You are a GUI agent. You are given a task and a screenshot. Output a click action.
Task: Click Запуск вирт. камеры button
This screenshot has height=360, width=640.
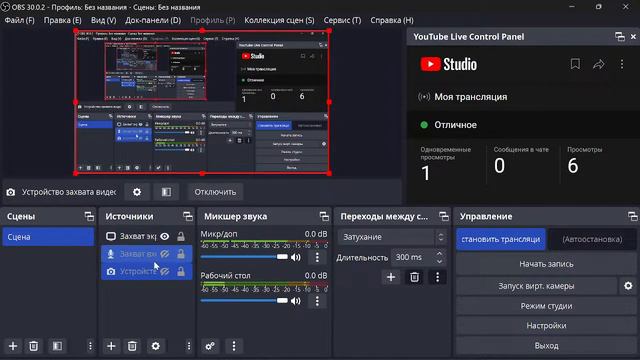tap(536, 286)
